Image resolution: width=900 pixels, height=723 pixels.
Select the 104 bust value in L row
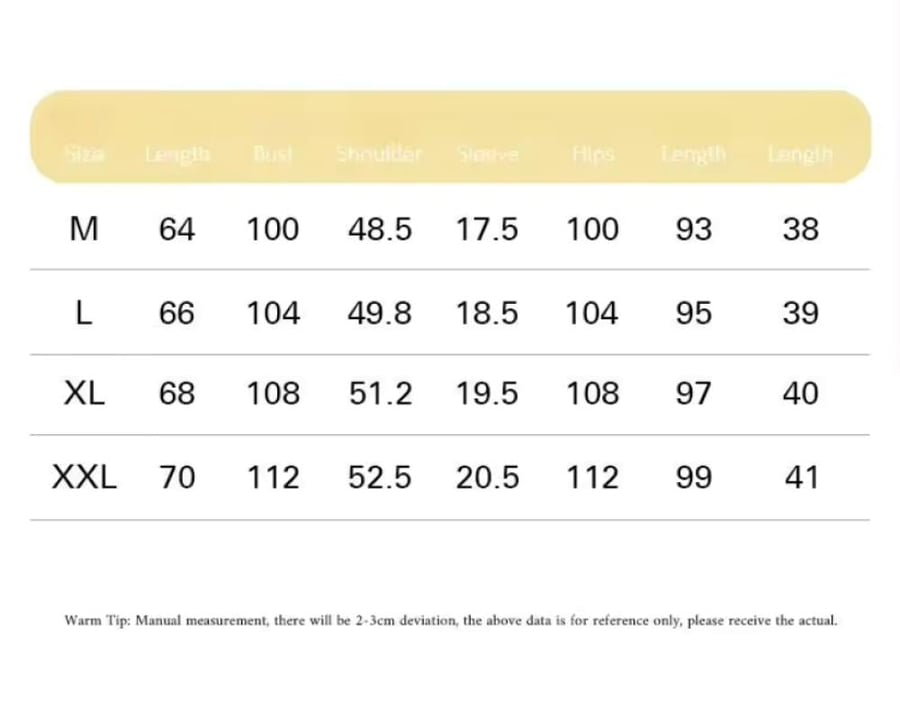click(273, 313)
